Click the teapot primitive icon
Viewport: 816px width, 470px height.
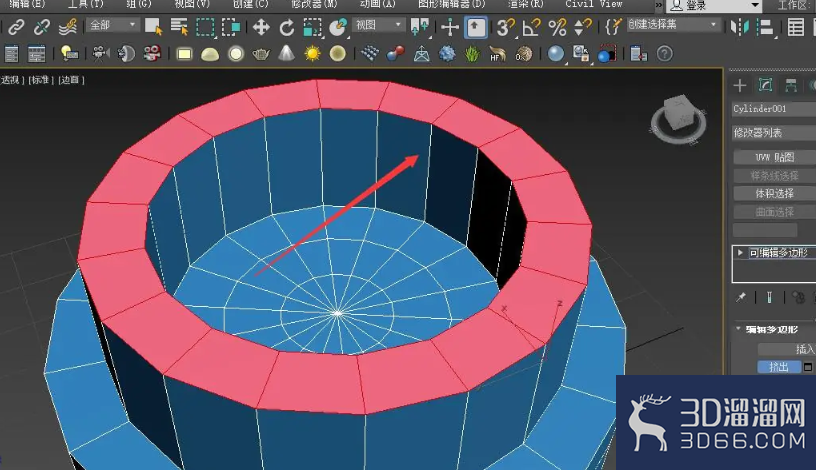coord(261,54)
